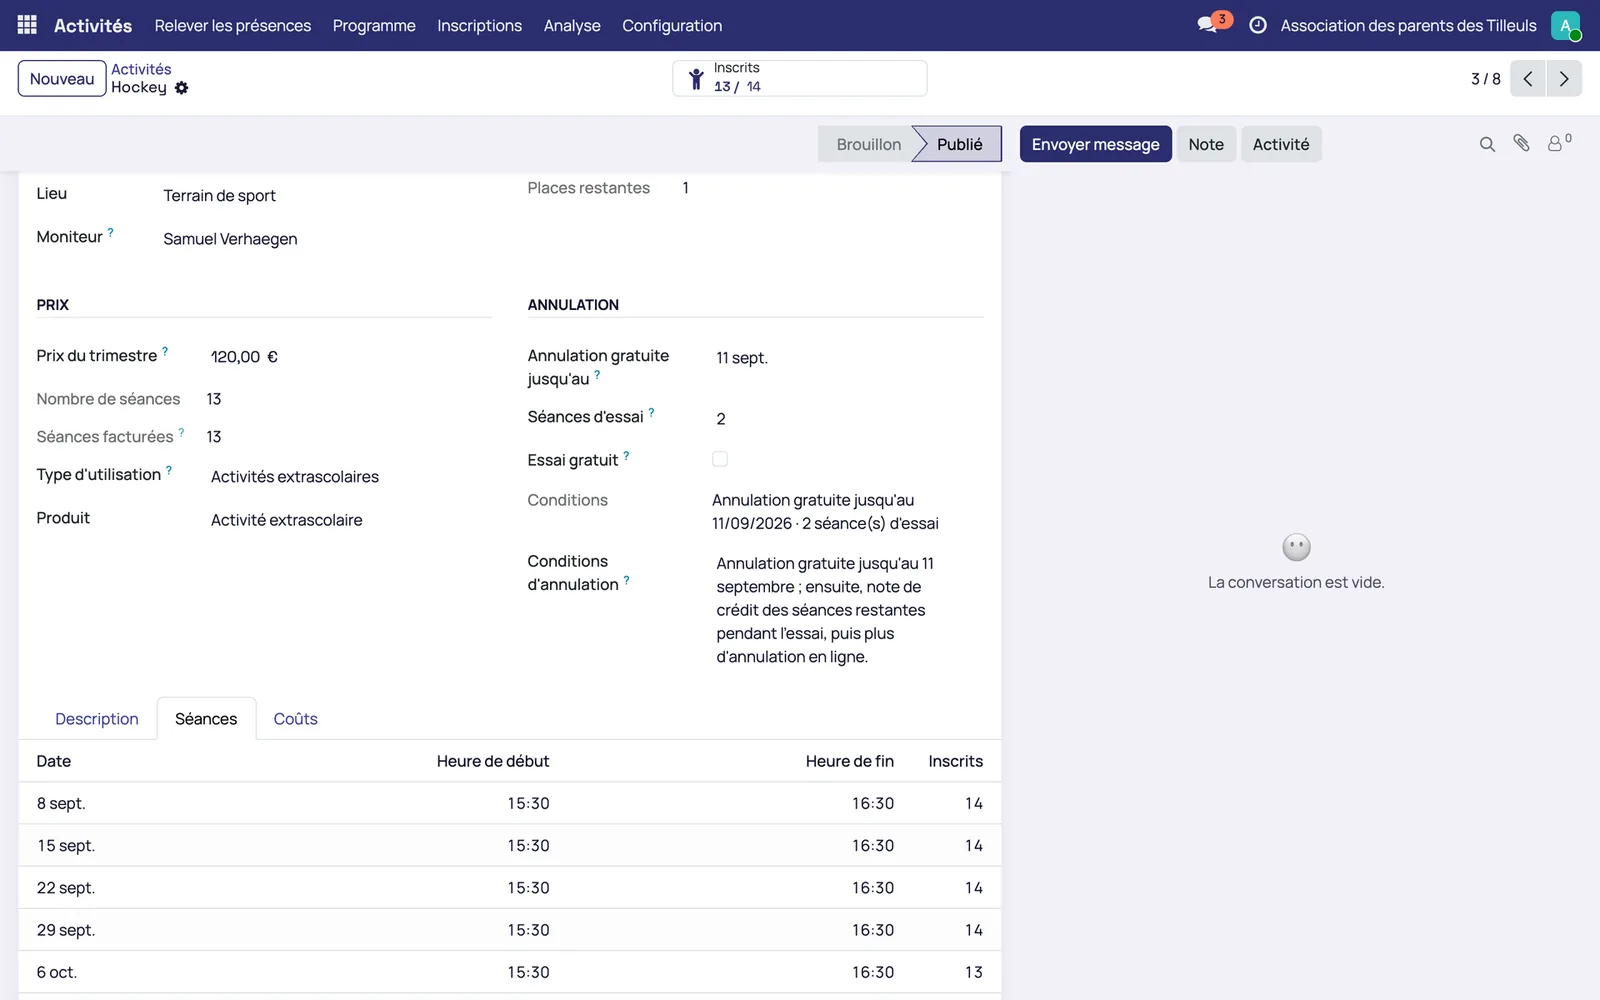Screen dimensions: 1600x1000
Task: Show followers icon in chatter
Action: tap(1559, 143)
